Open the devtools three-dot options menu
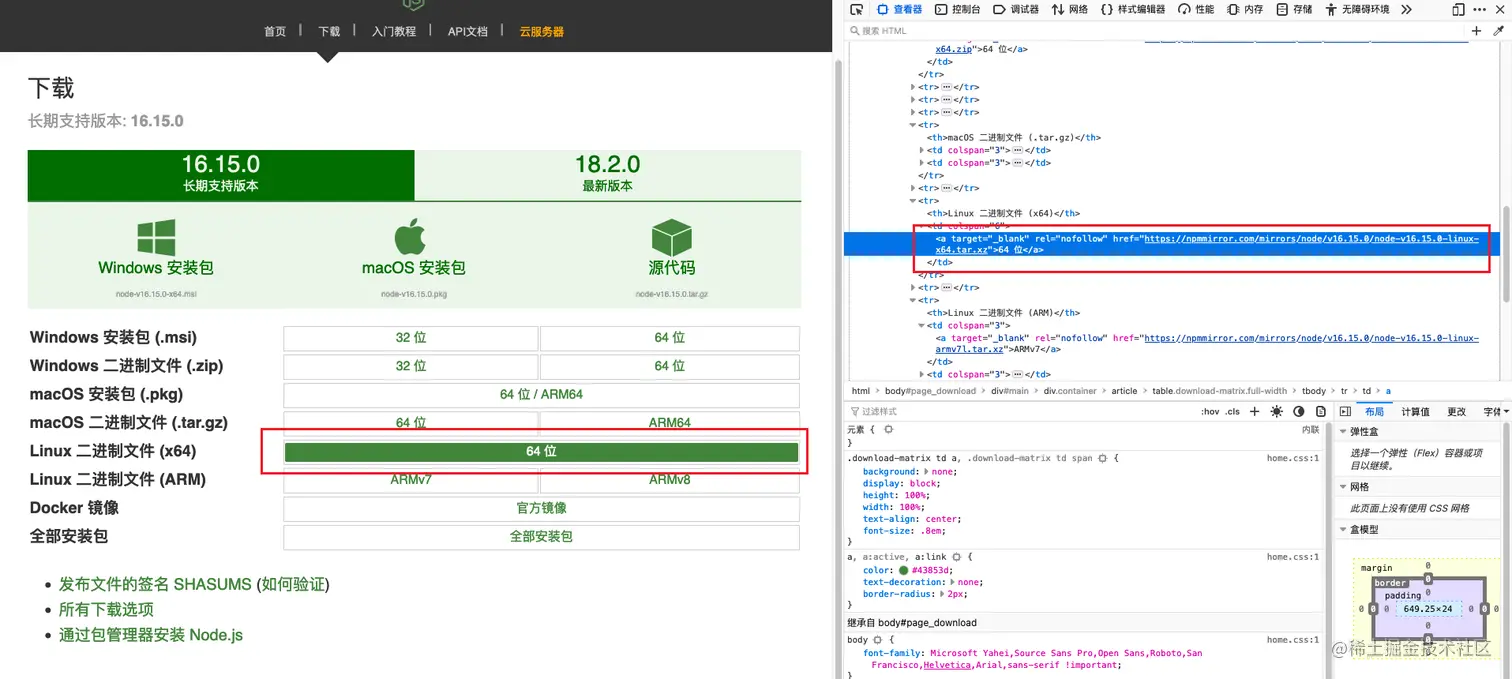The height and width of the screenshot is (679, 1512). click(1480, 9)
